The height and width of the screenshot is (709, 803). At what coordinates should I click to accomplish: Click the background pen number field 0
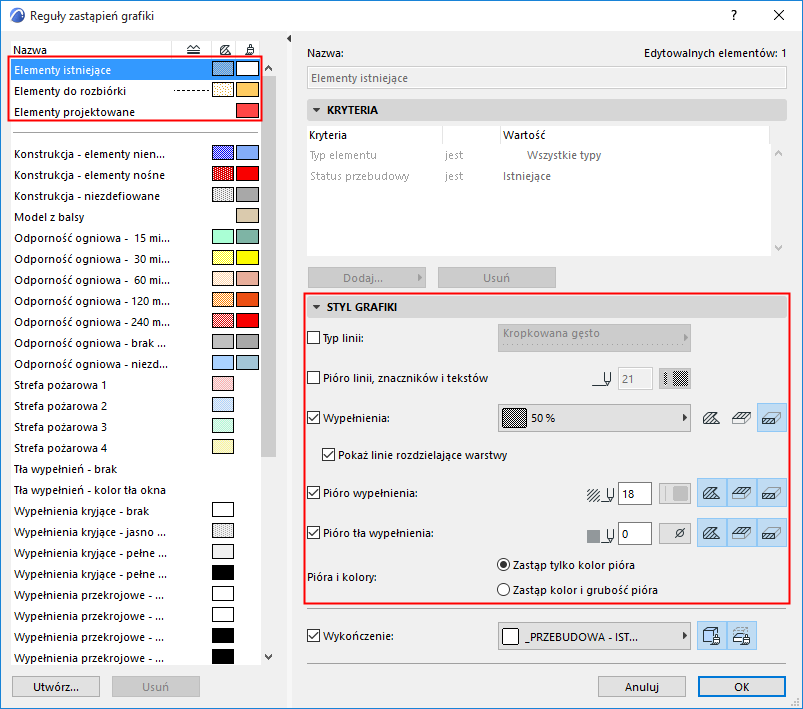pos(635,534)
